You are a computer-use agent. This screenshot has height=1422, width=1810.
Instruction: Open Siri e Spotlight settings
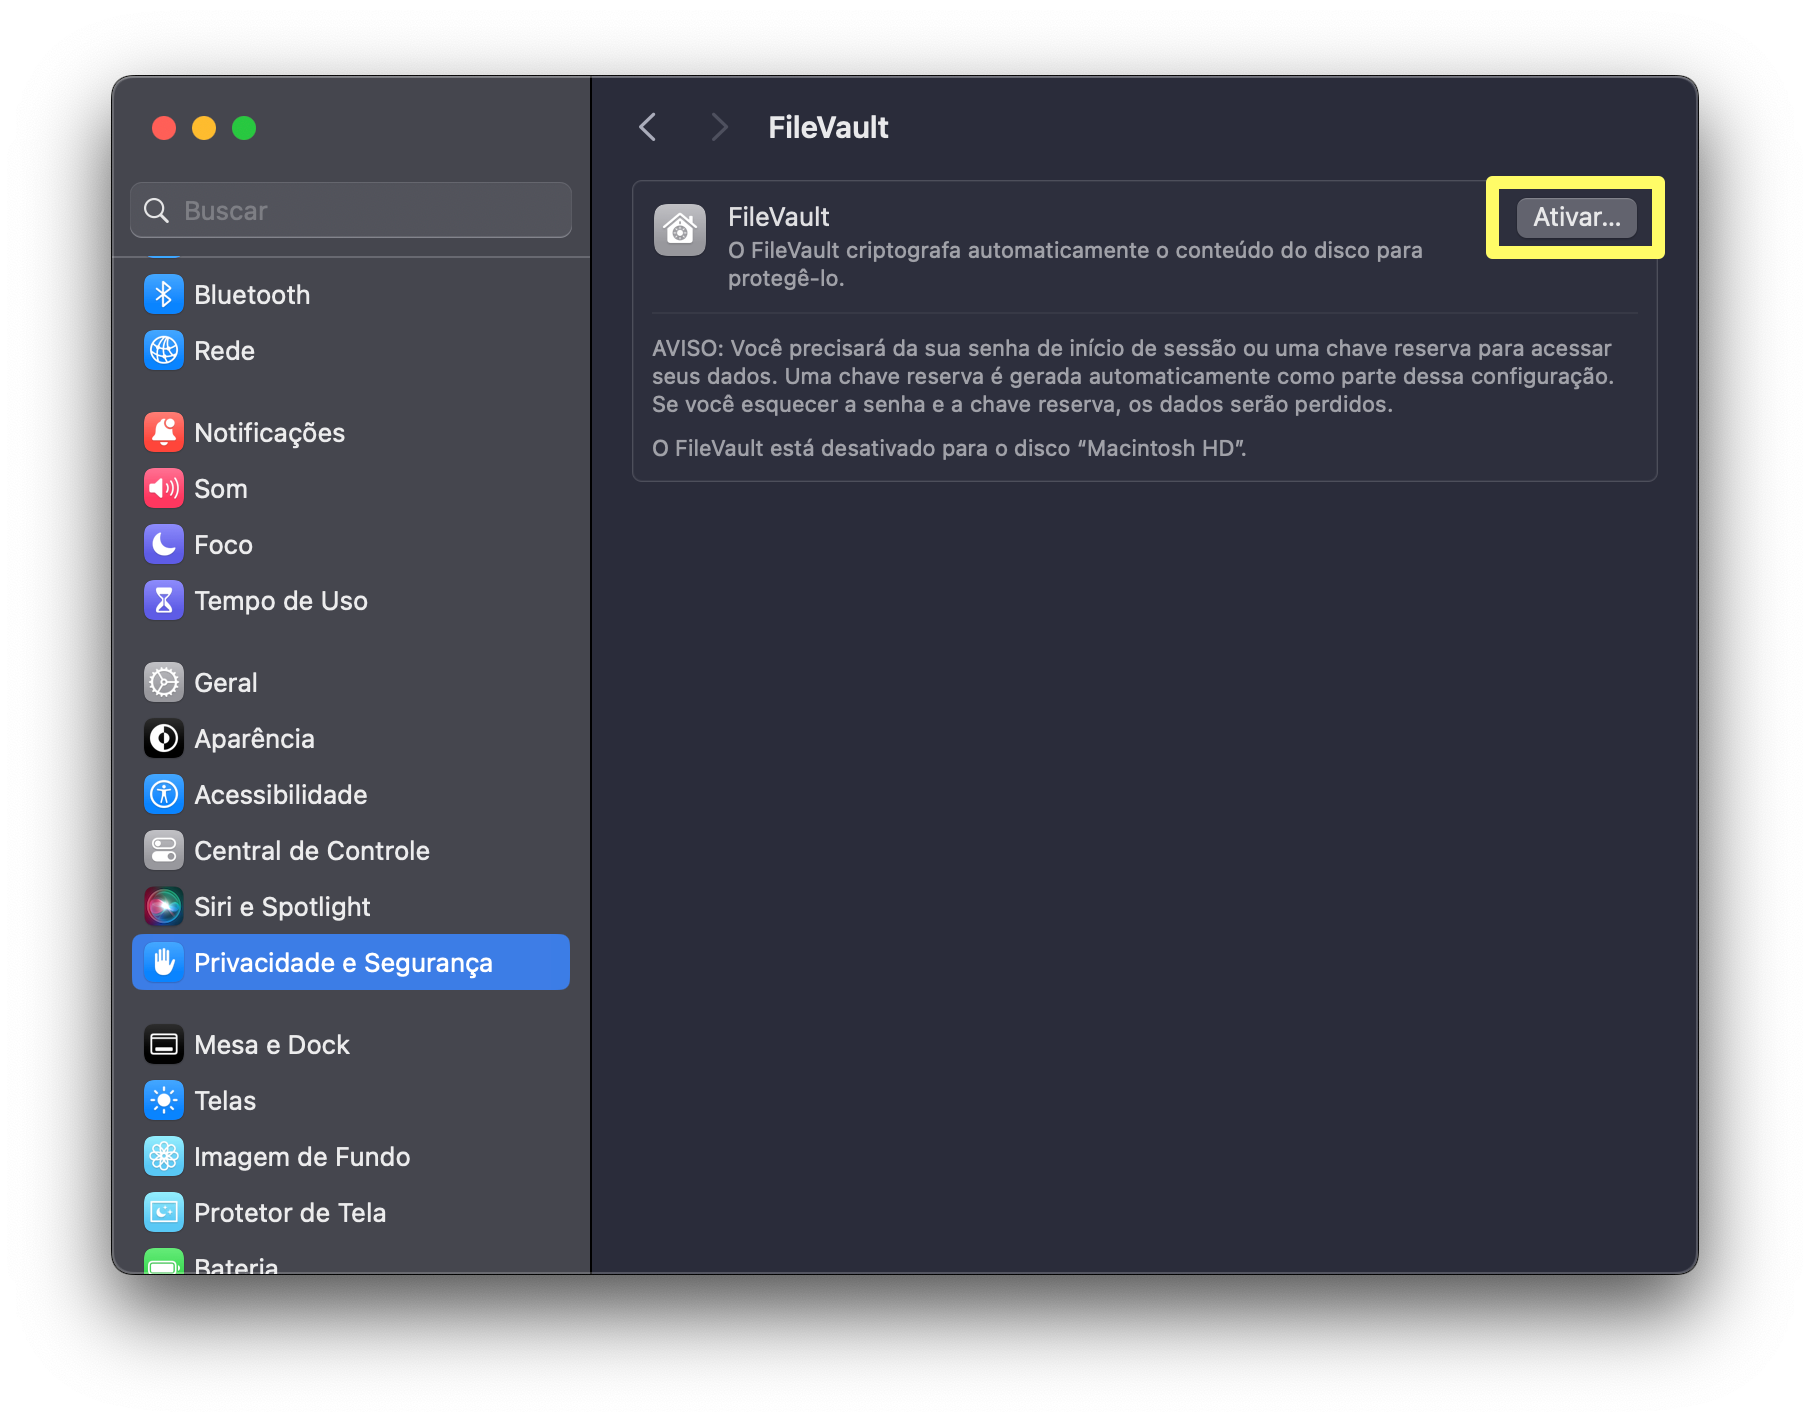(281, 906)
